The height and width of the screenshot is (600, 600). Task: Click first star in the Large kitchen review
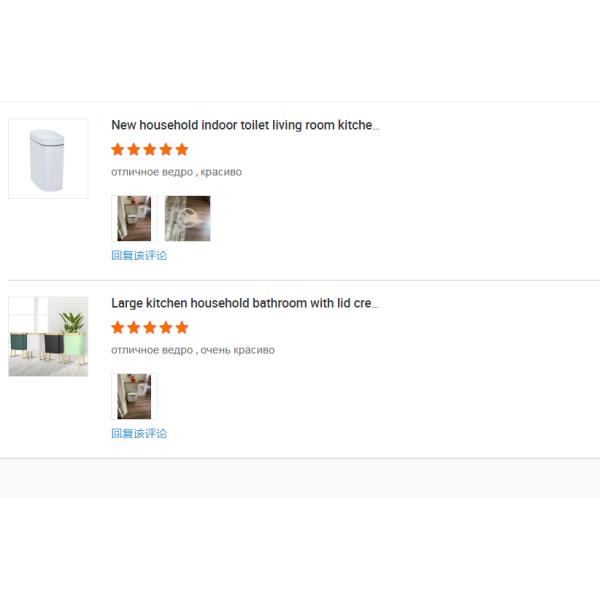118,328
